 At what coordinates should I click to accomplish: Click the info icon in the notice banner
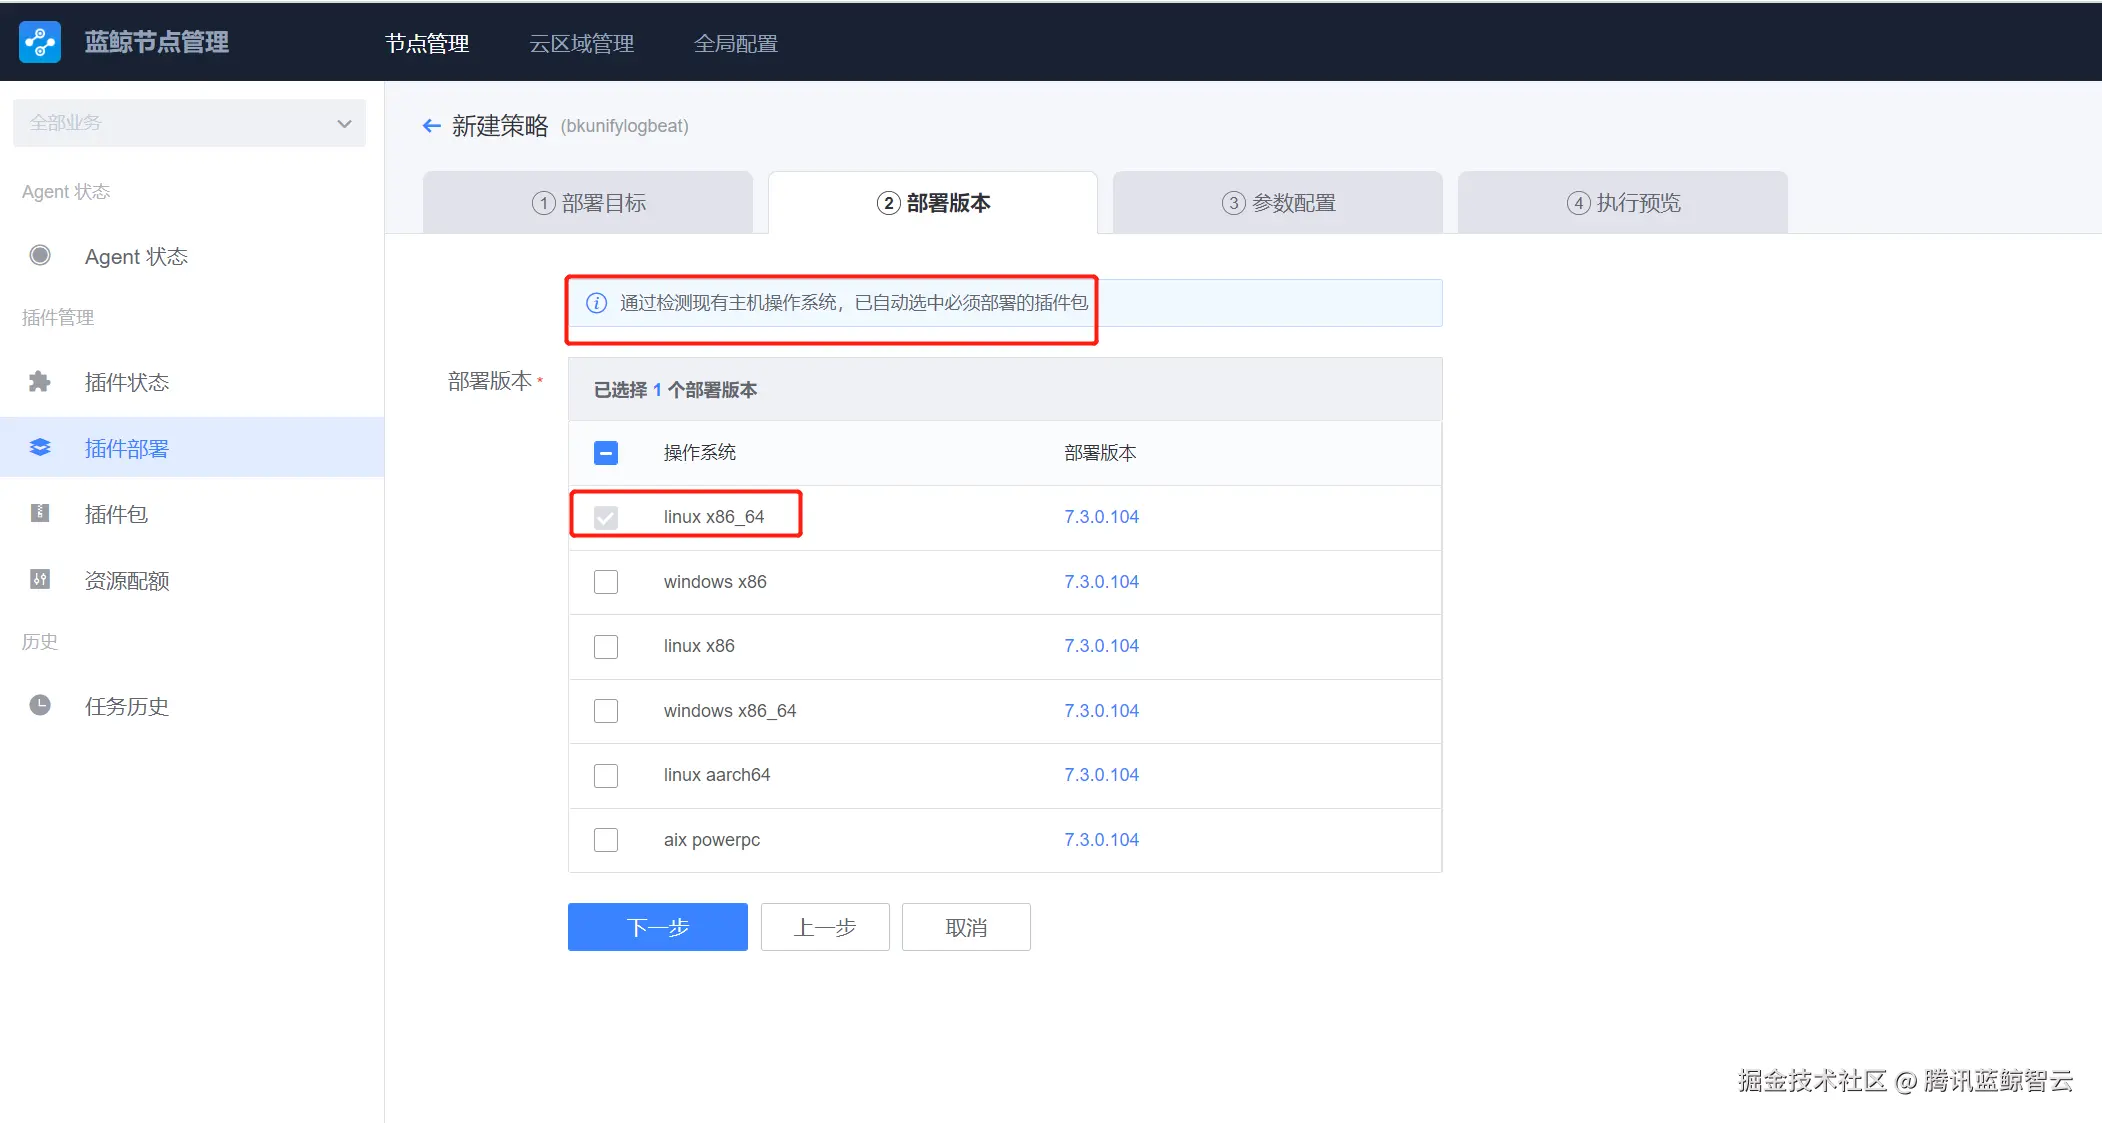point(596,303)
